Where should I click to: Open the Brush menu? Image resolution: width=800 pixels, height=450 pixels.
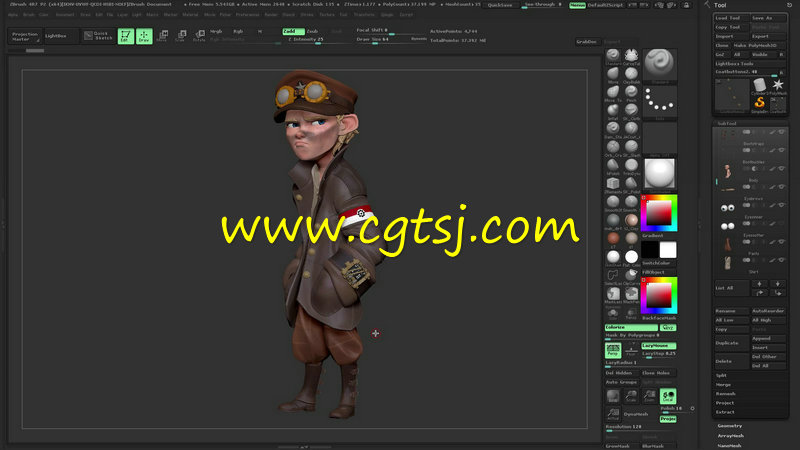tap(29, 15)
